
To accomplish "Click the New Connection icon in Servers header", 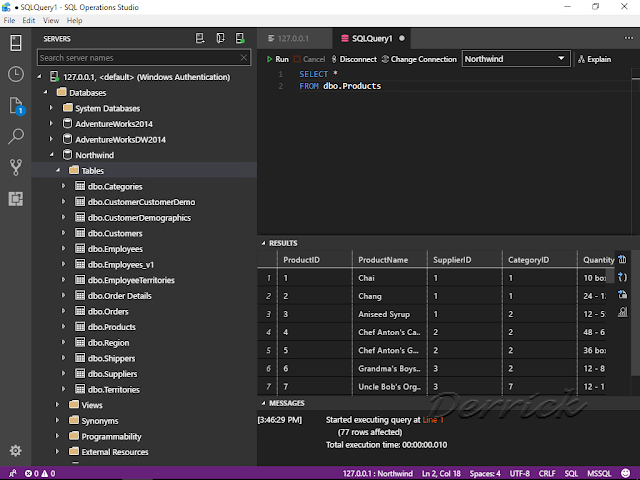I will click(x=200, y=38).
